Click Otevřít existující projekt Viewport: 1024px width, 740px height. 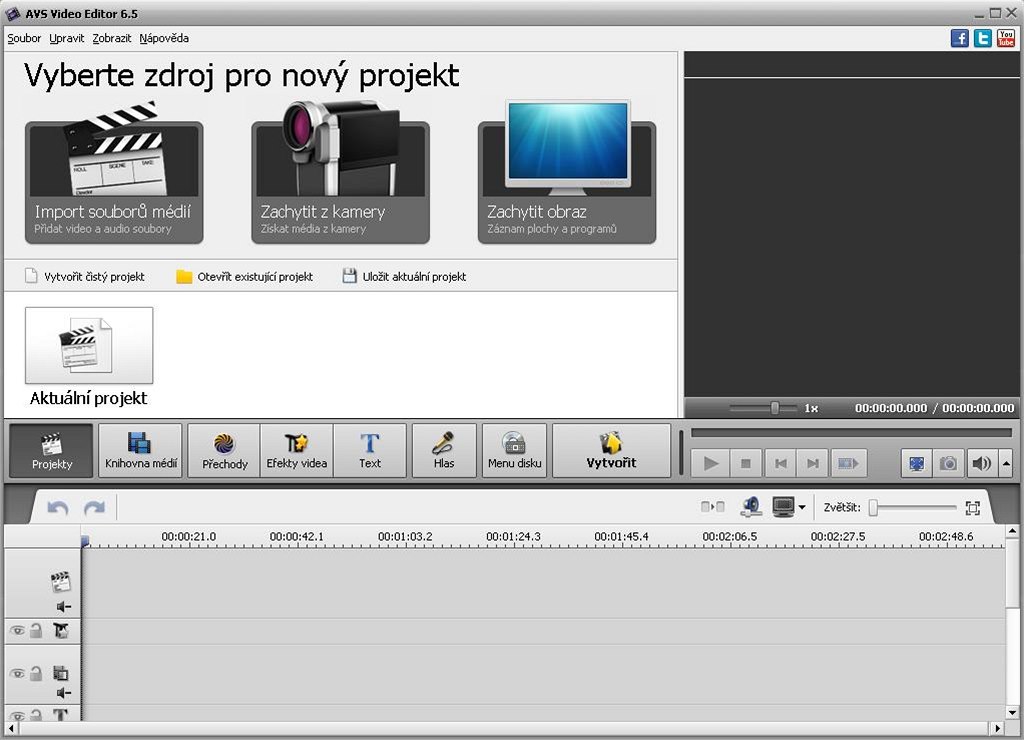click(x=244, y=277)
